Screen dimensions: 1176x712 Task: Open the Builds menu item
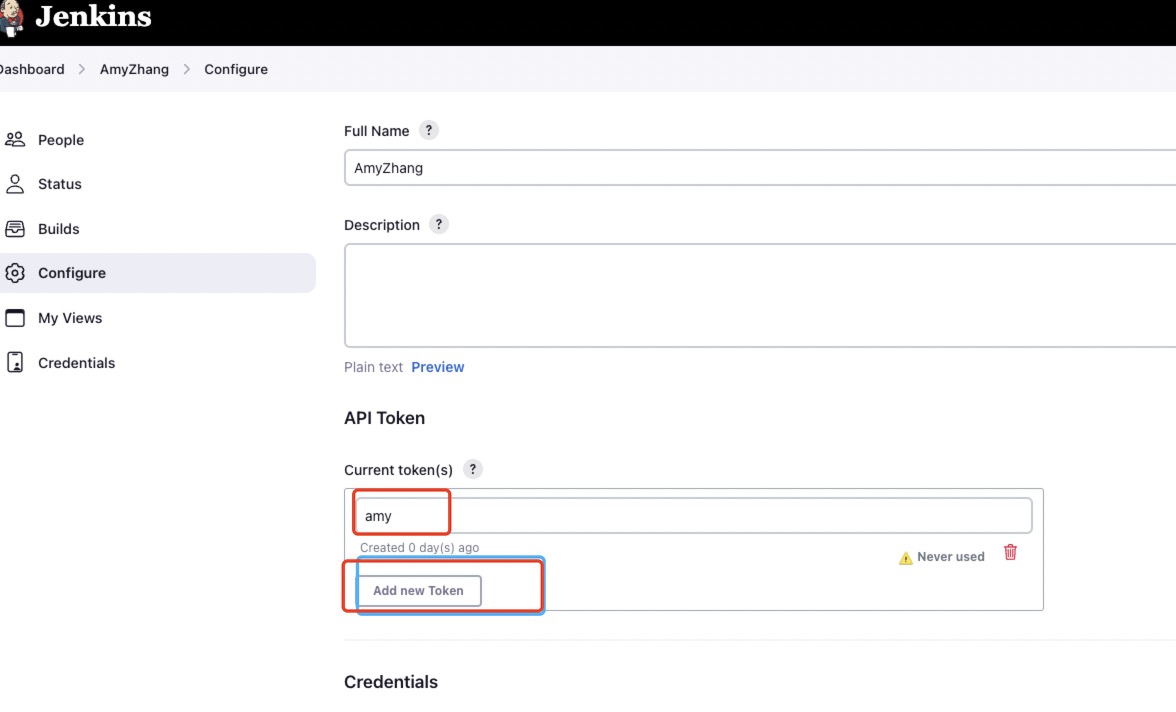[58, 229]
